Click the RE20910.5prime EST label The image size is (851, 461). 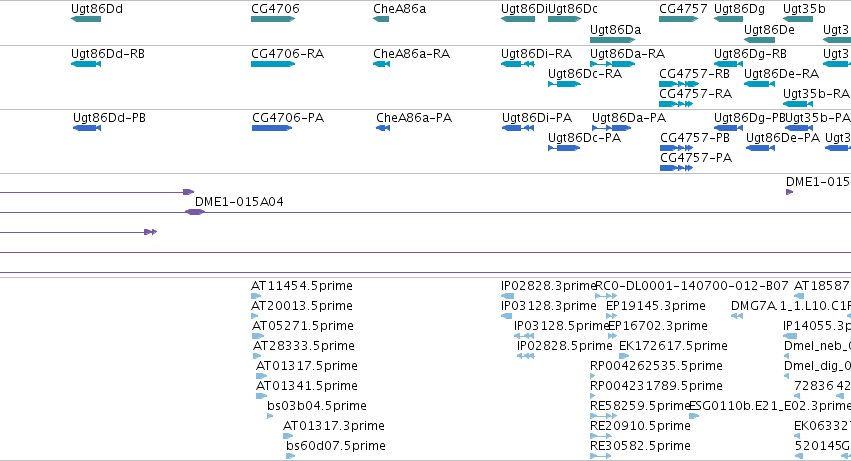(640, 426)
